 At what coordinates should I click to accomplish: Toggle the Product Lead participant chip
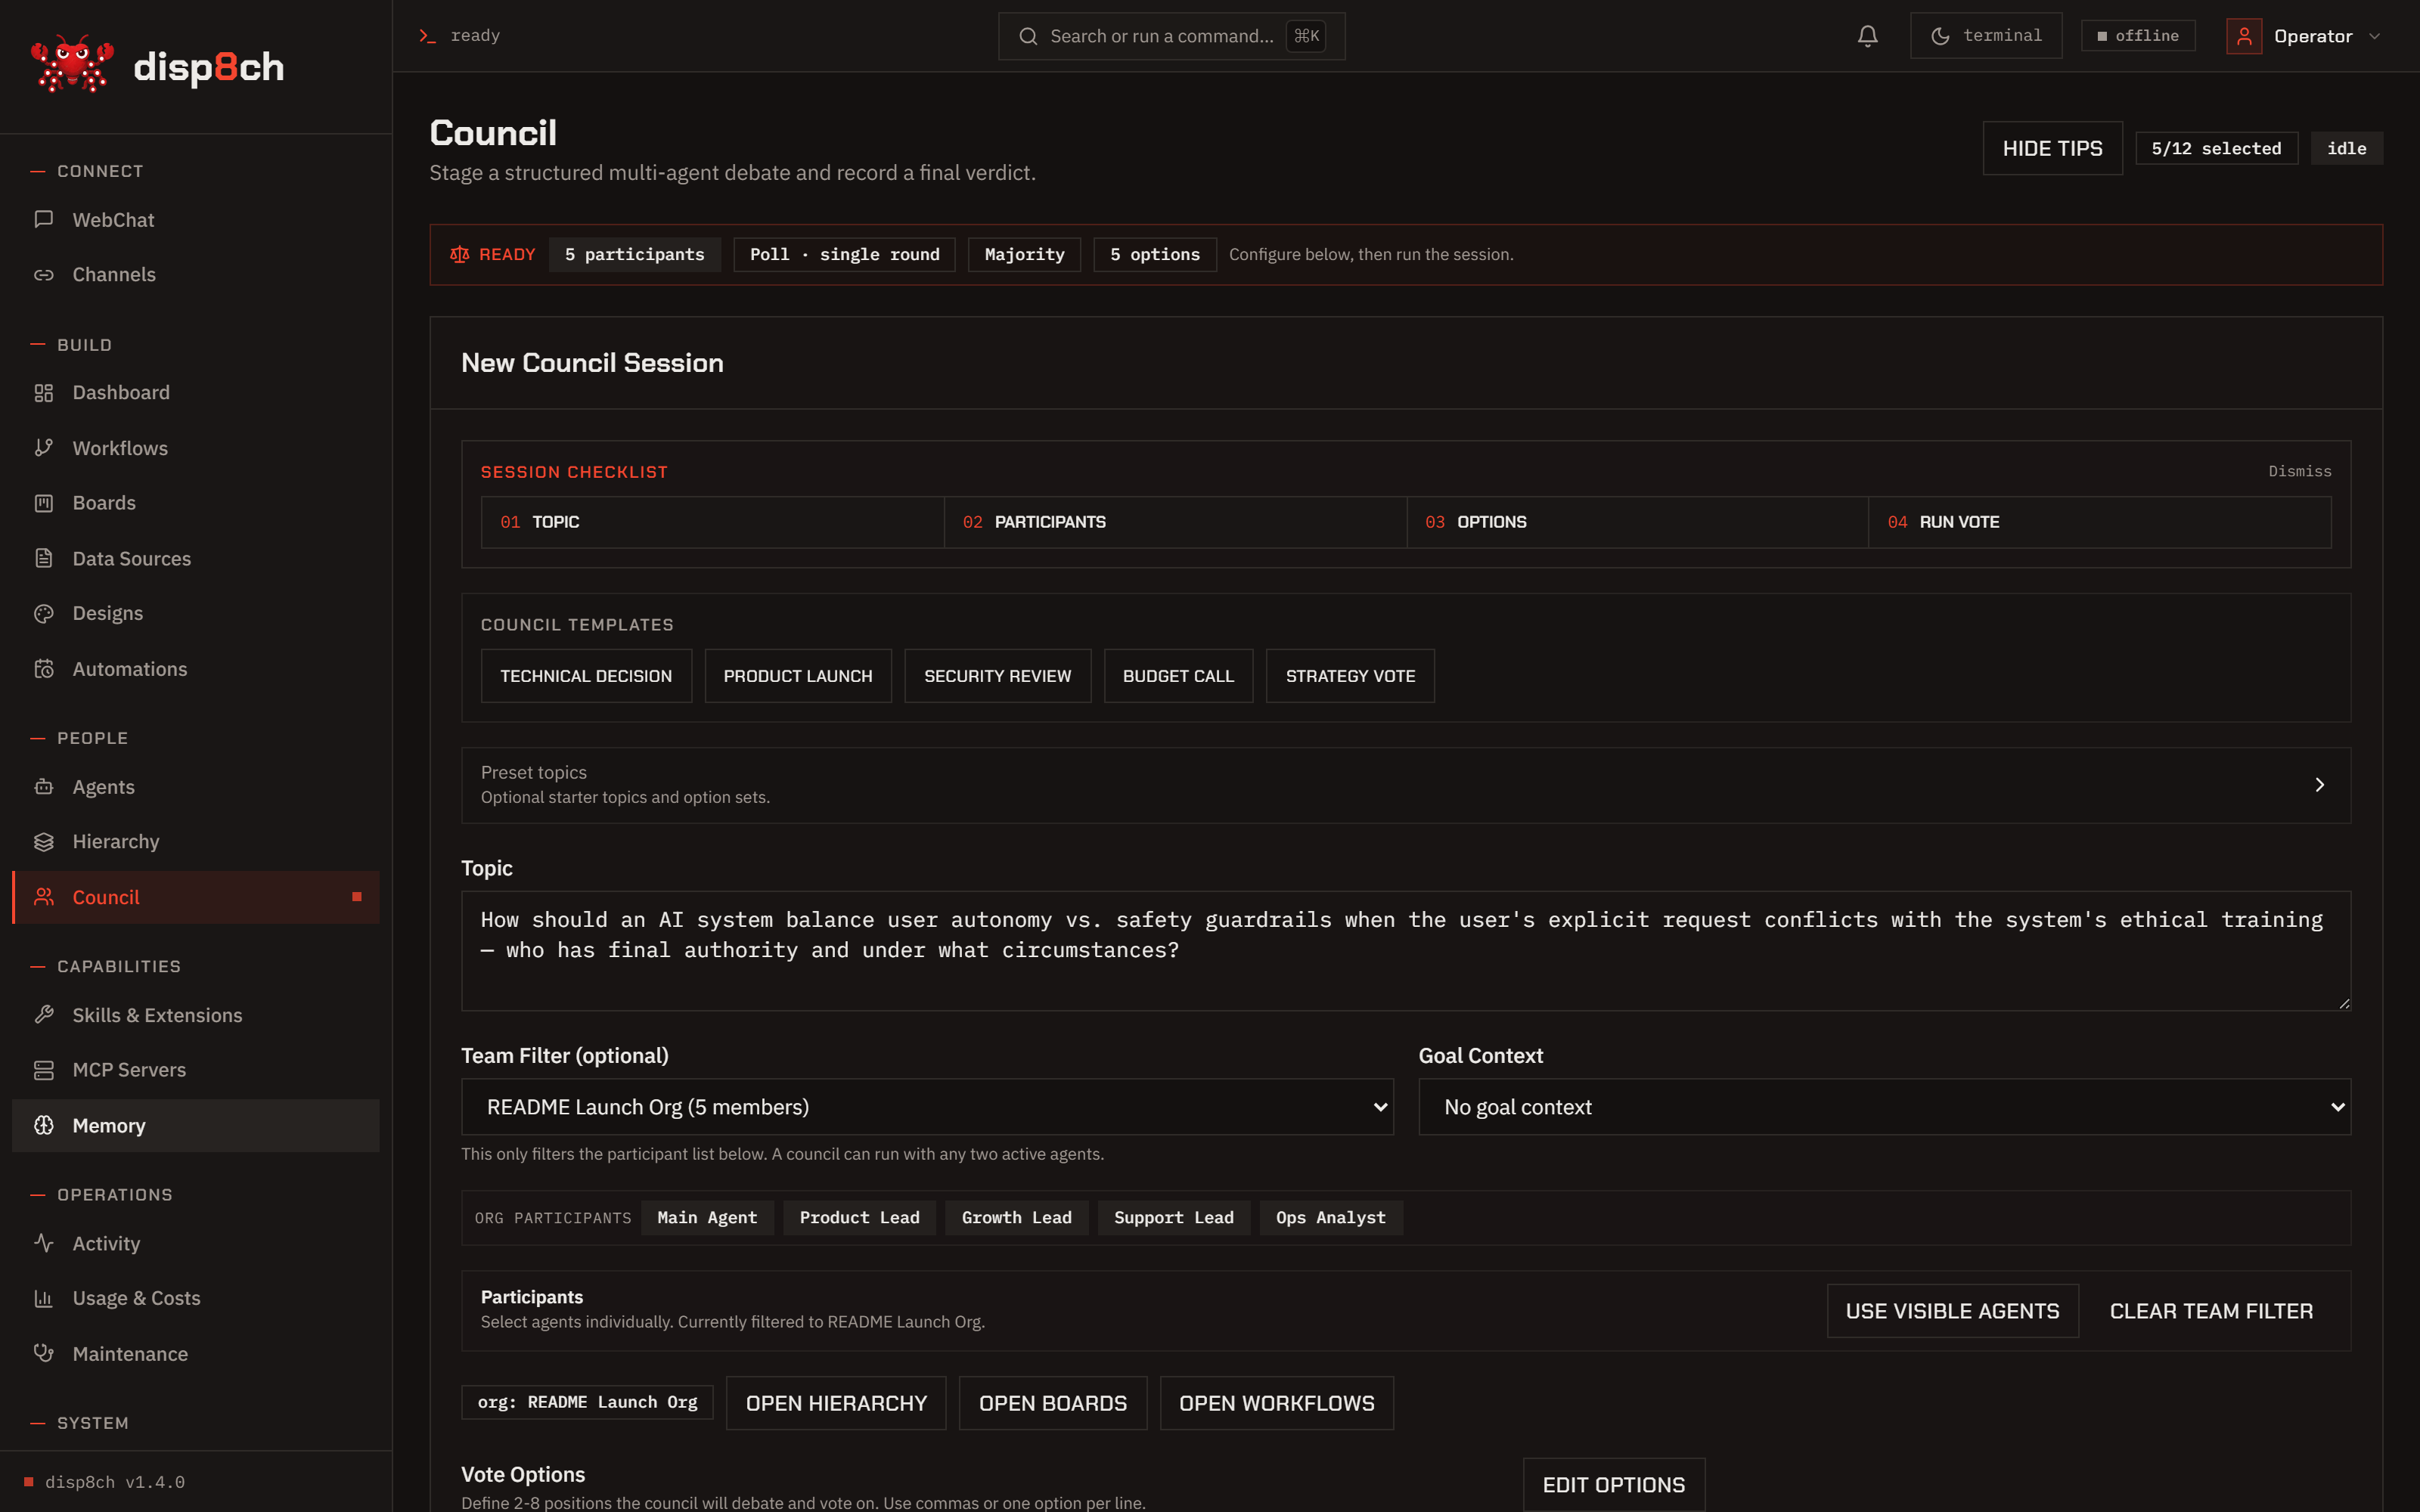(859, 1217)
